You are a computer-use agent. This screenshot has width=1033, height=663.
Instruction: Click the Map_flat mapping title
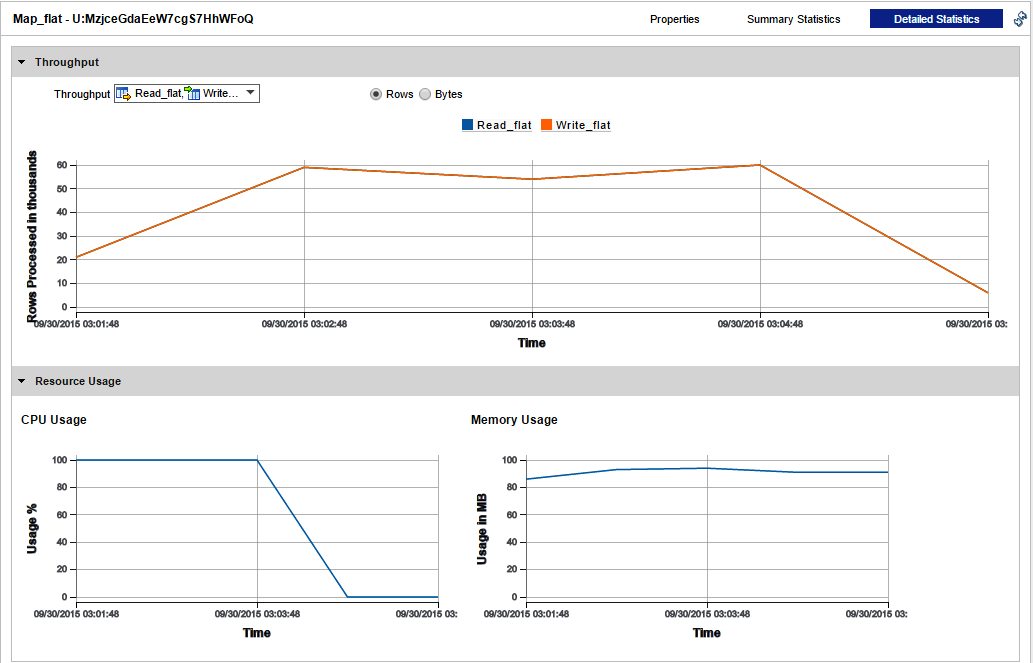pos(133,19)
